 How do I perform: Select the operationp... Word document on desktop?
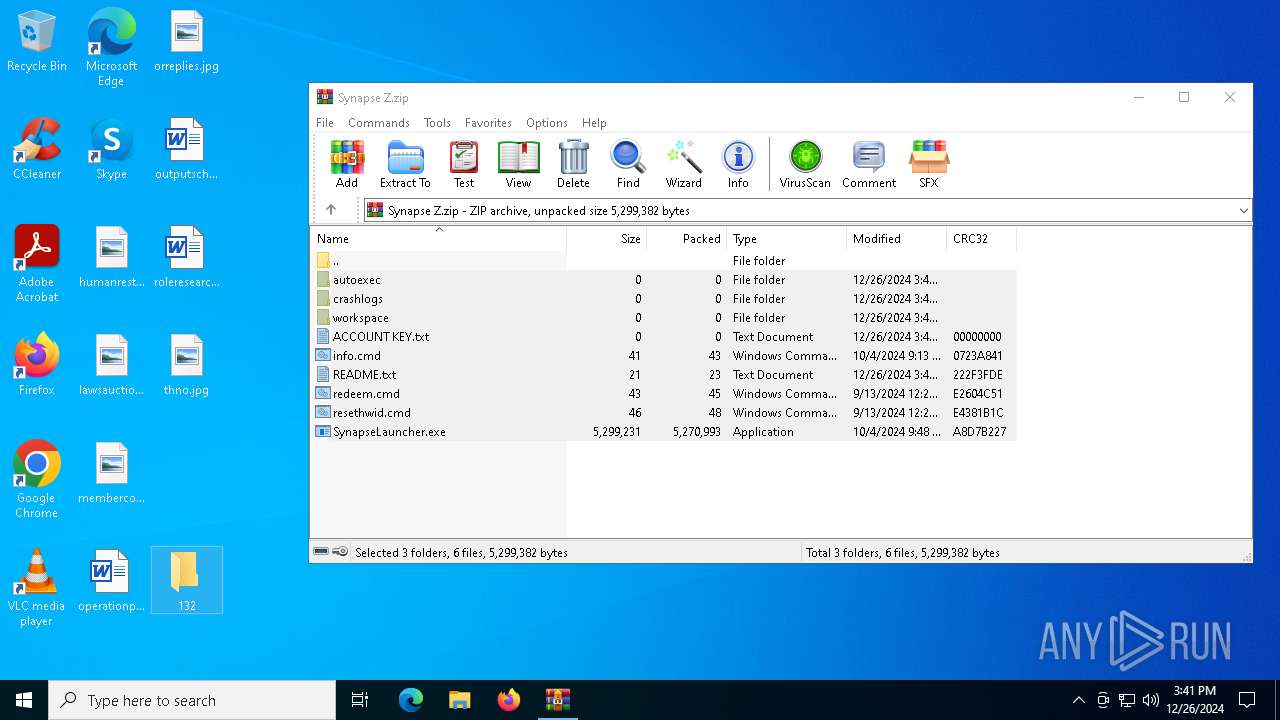(x=111, y=580)
